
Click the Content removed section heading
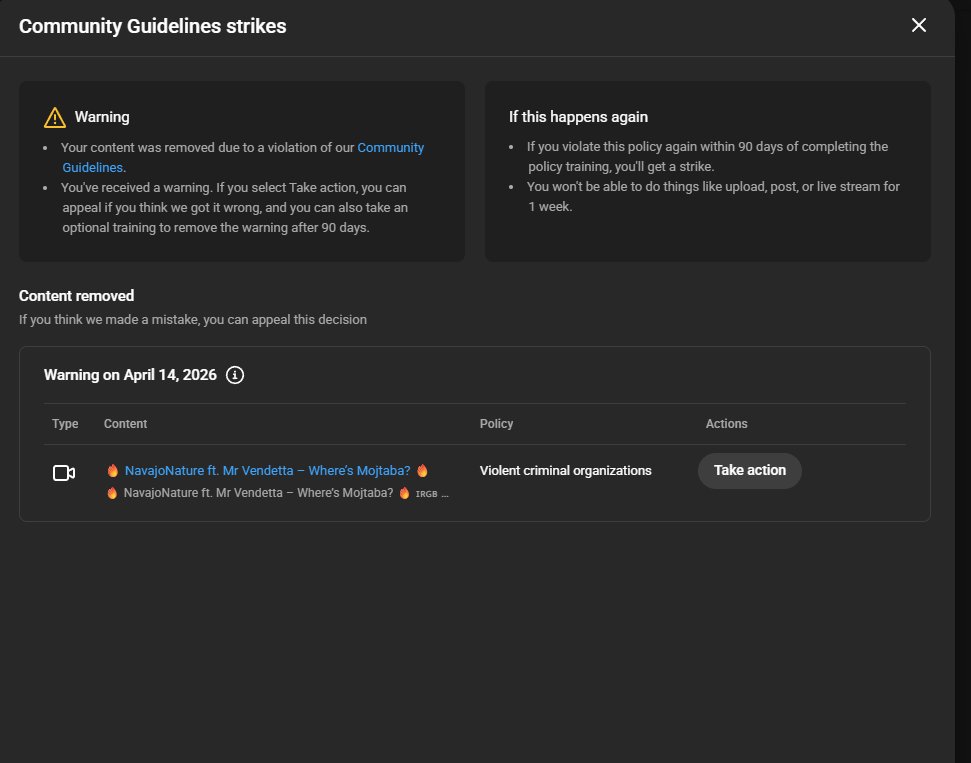coord(76,296)
